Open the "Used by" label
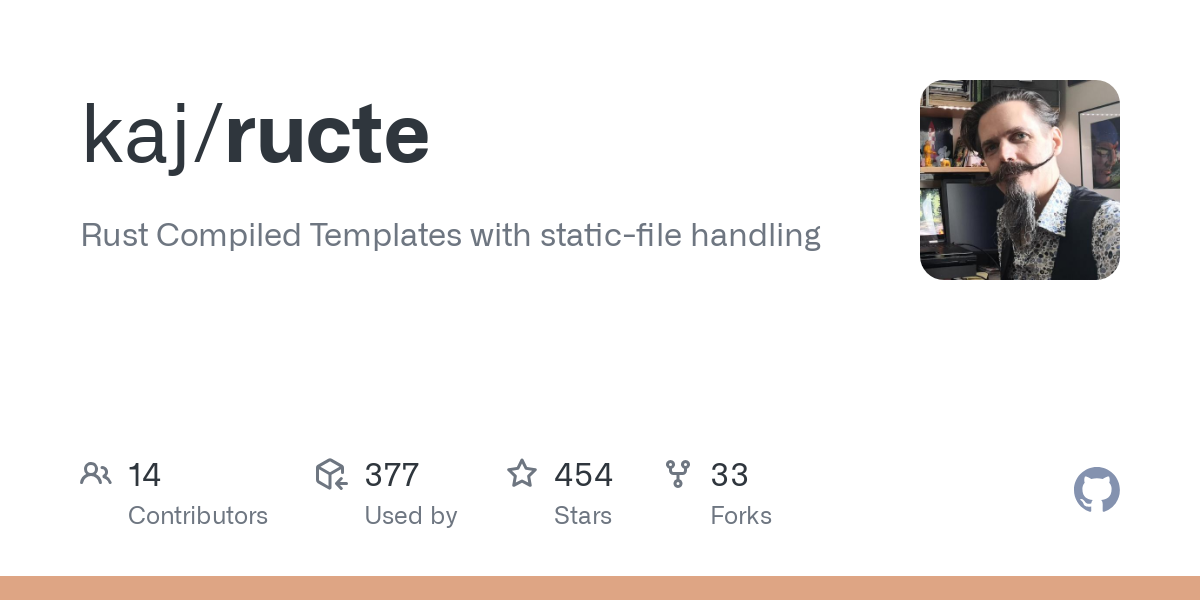This screenshot has height=600, width=1200. point(411,516)
